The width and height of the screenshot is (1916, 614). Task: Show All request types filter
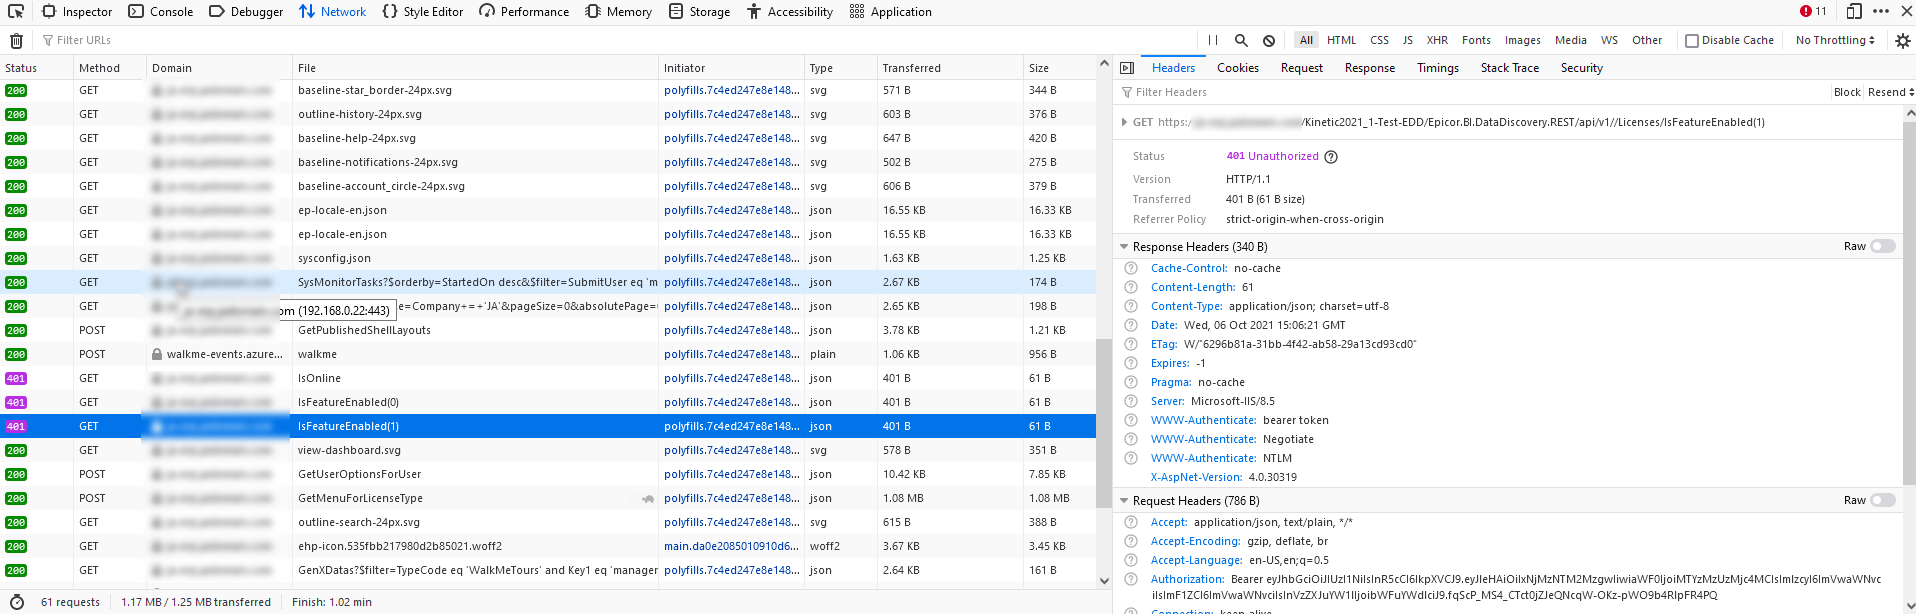pos(1306,41)
